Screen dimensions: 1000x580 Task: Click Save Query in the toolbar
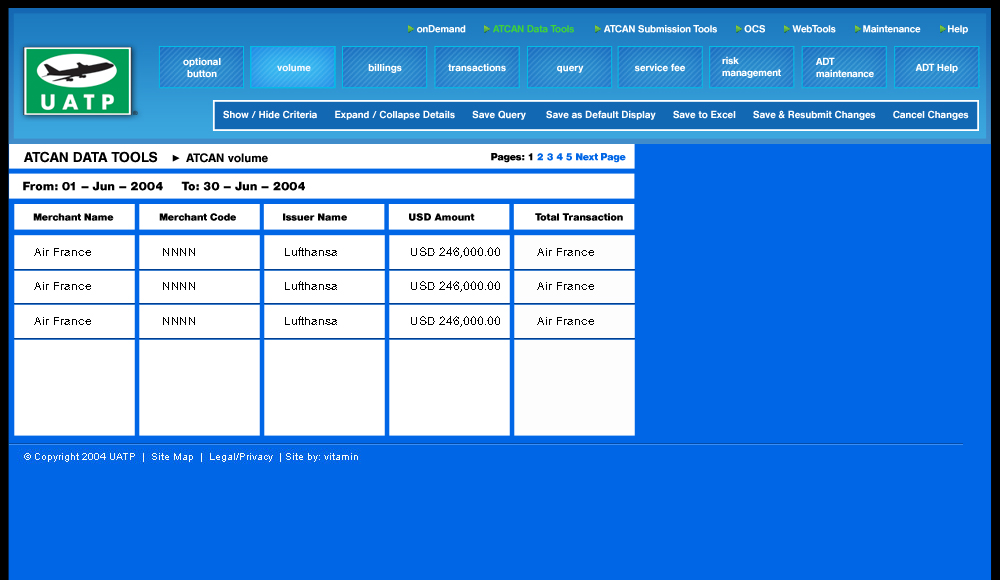[499, 115]
